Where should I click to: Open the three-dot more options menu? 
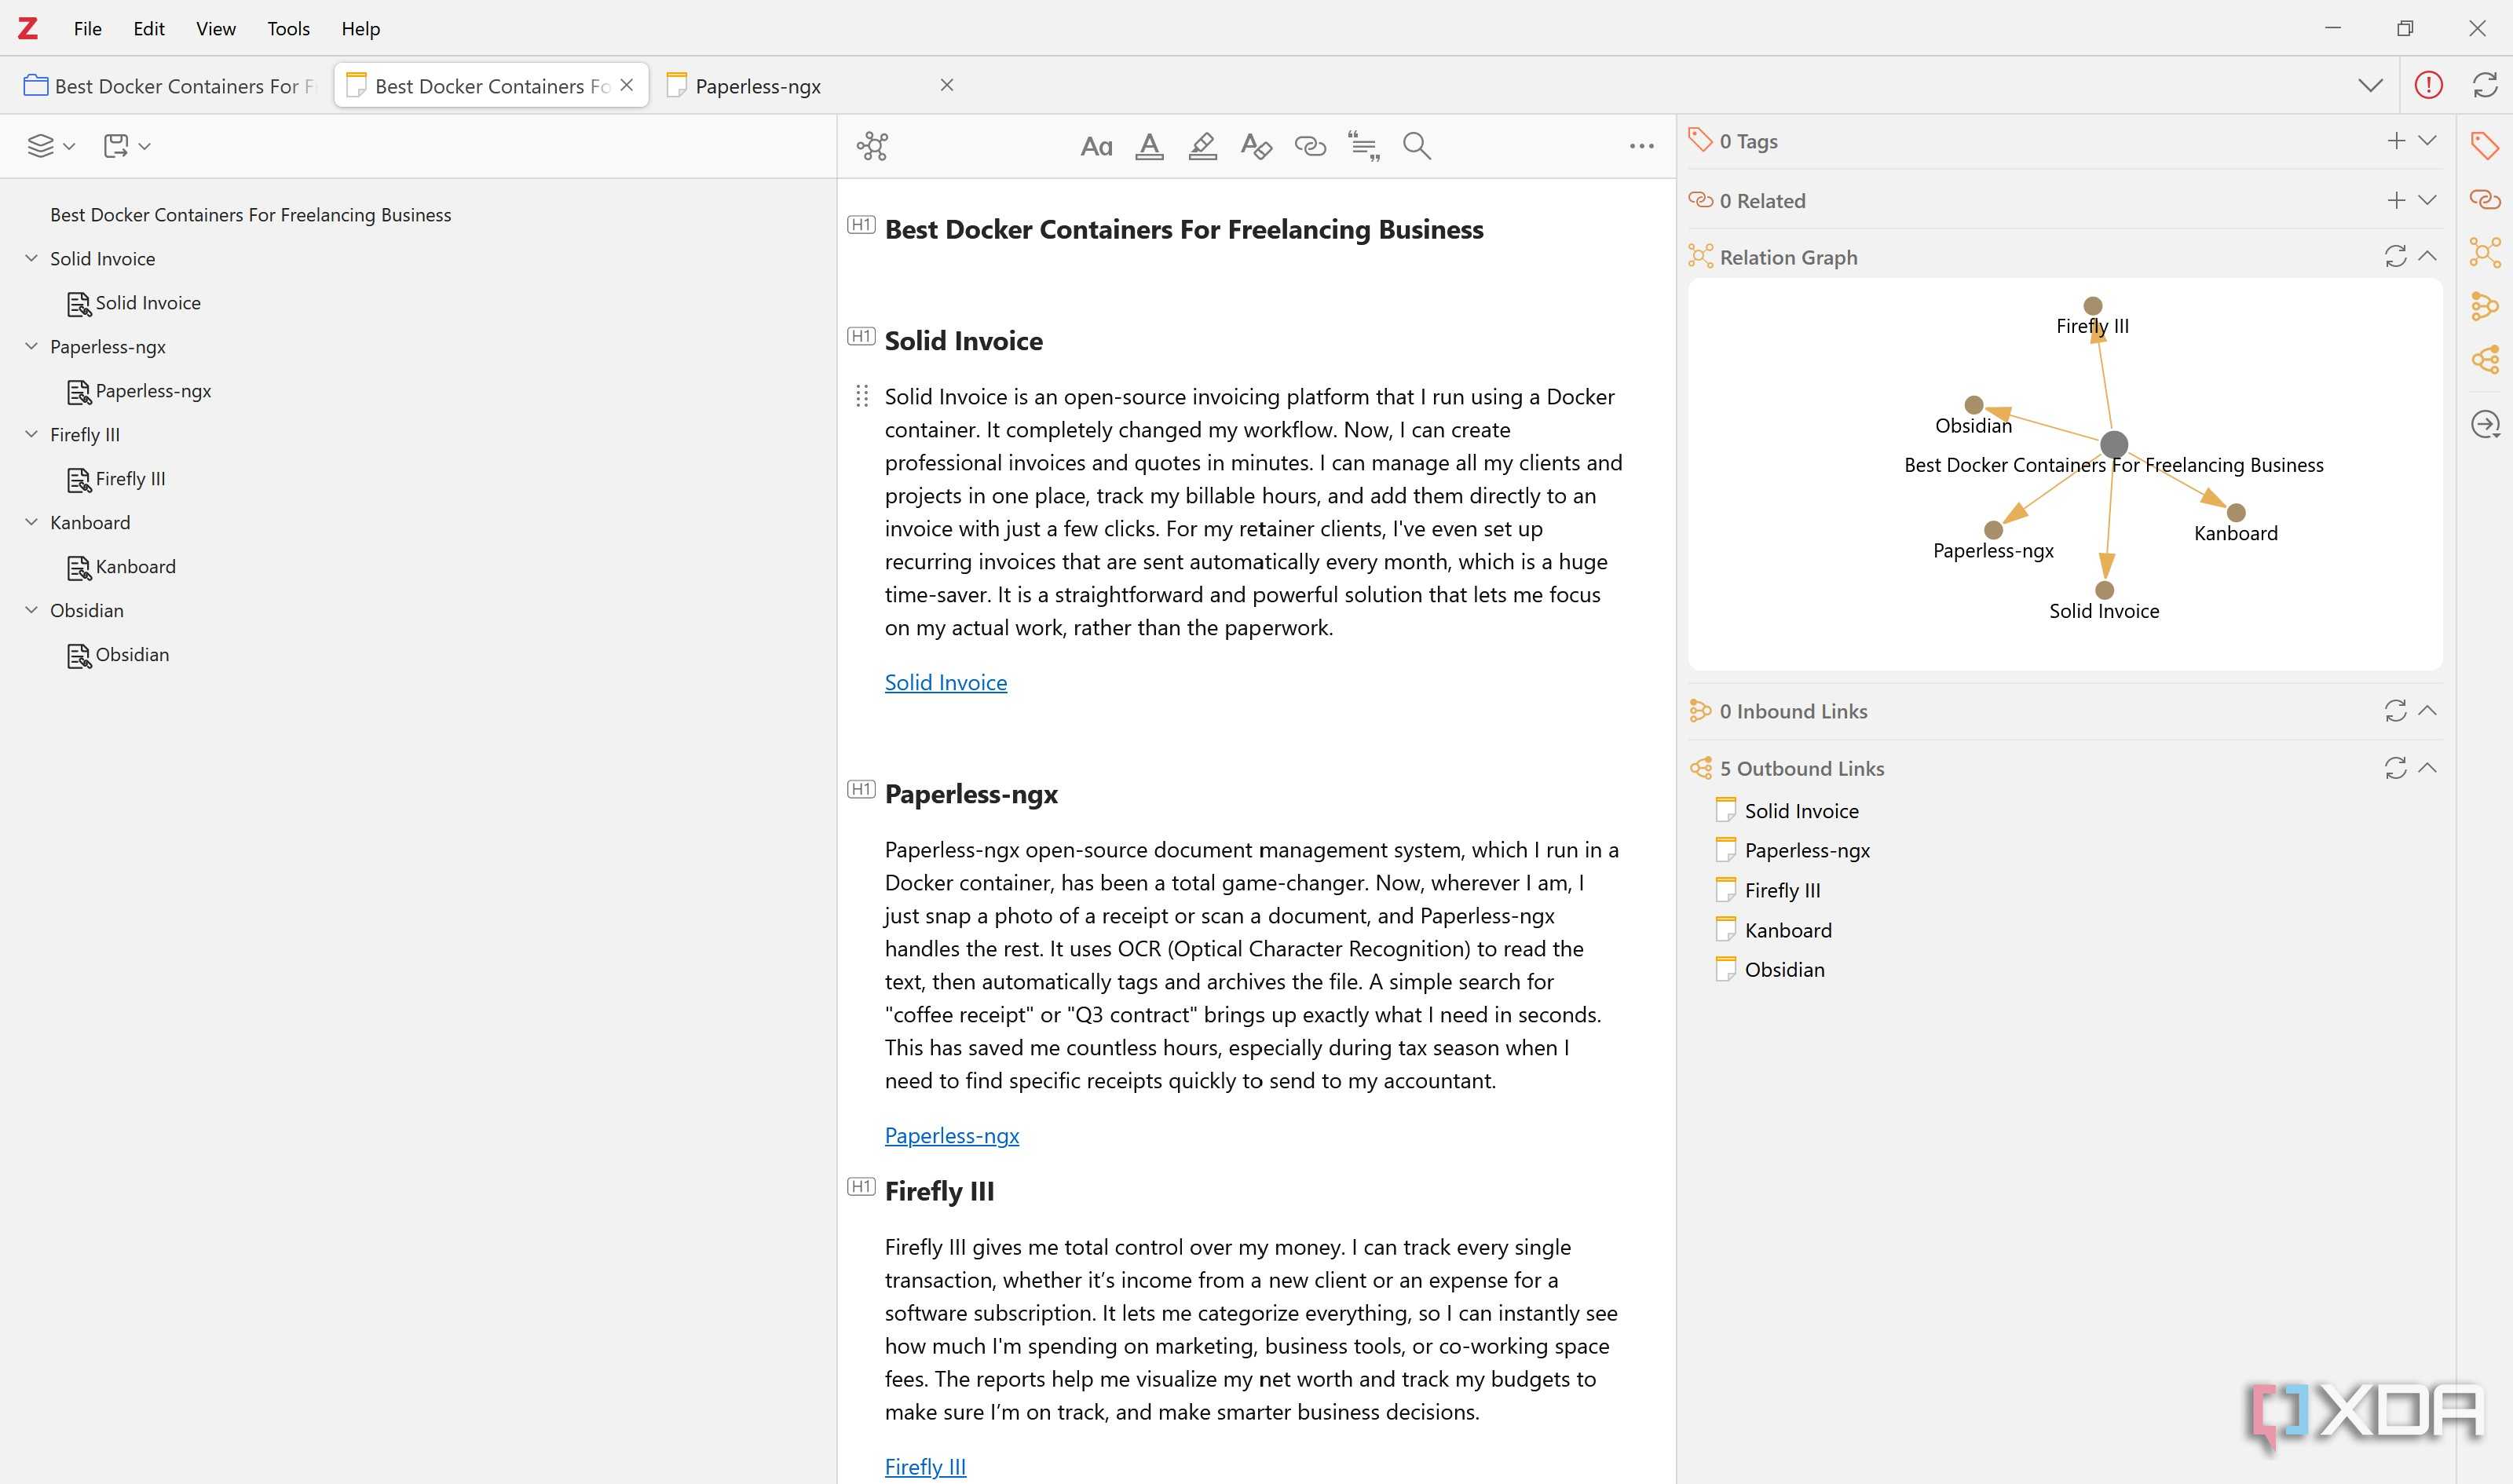1641,146
